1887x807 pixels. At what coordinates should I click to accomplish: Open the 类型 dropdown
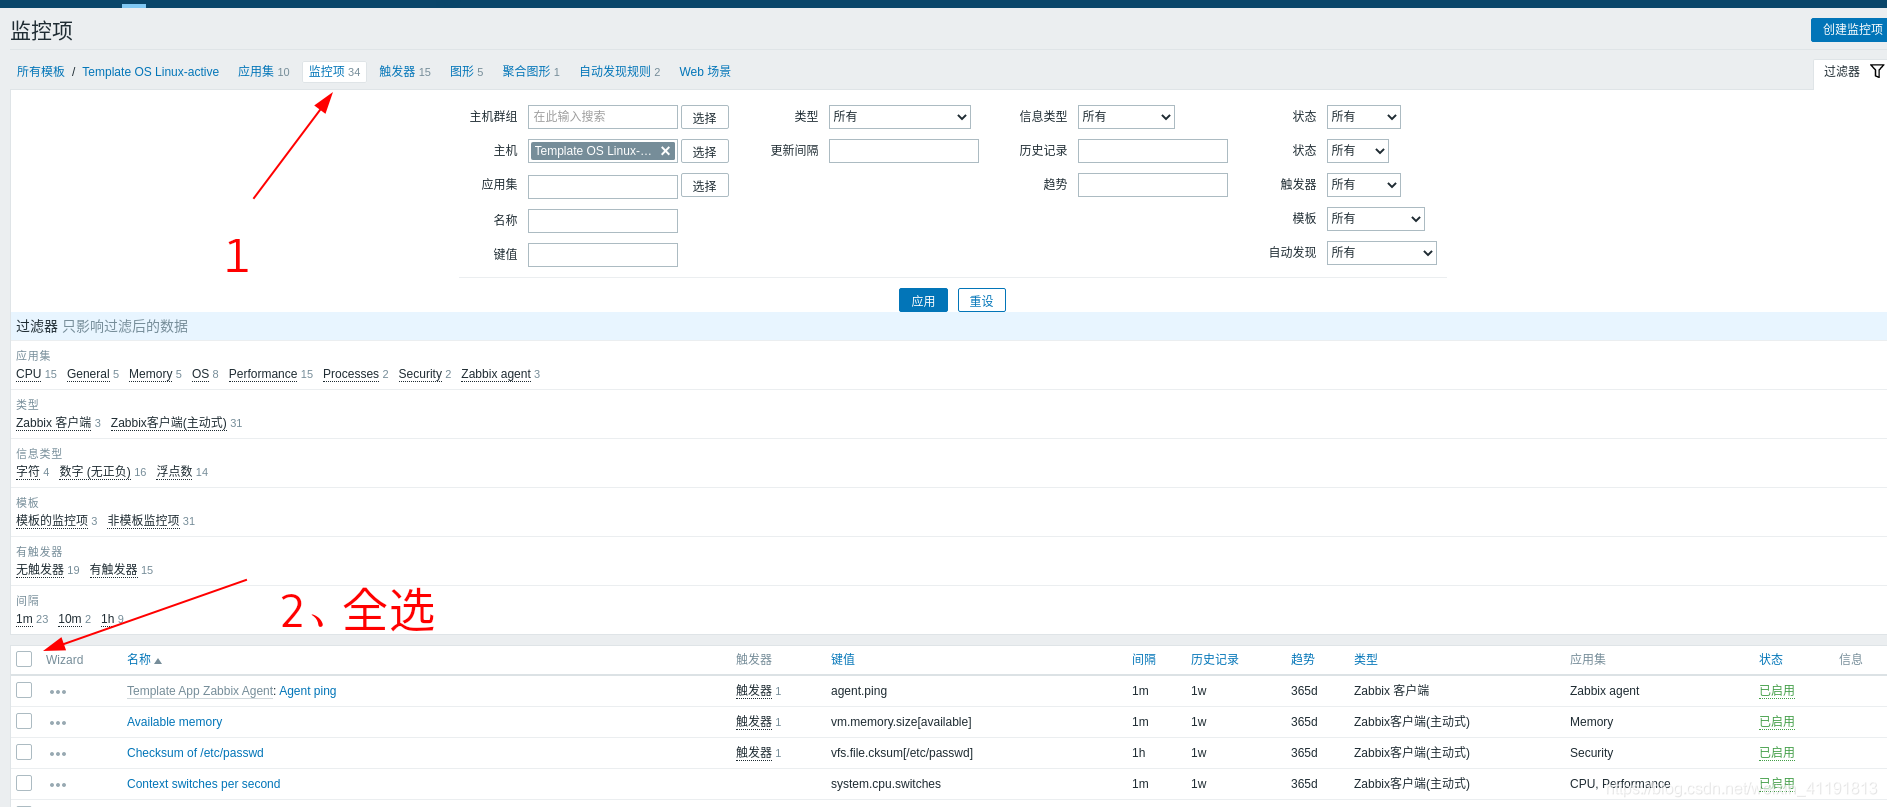[900, 117]
